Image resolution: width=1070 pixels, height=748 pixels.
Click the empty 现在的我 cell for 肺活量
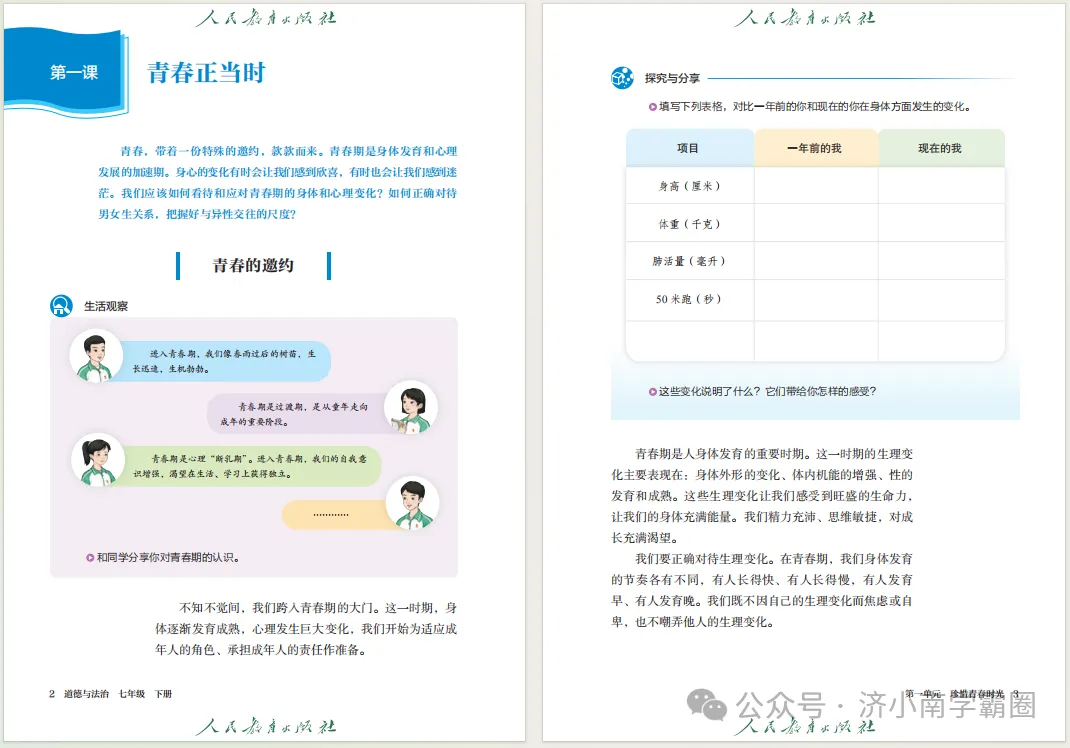coord(942,261)
